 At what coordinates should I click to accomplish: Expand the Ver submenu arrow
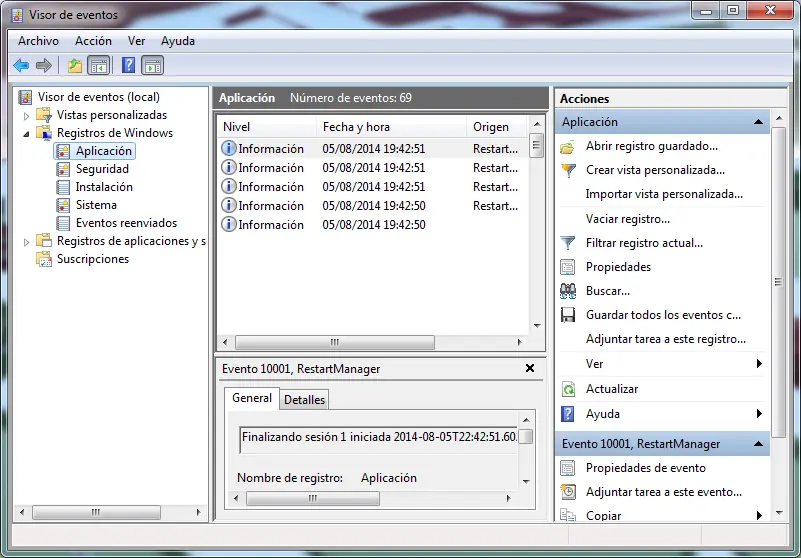(759, 363)
